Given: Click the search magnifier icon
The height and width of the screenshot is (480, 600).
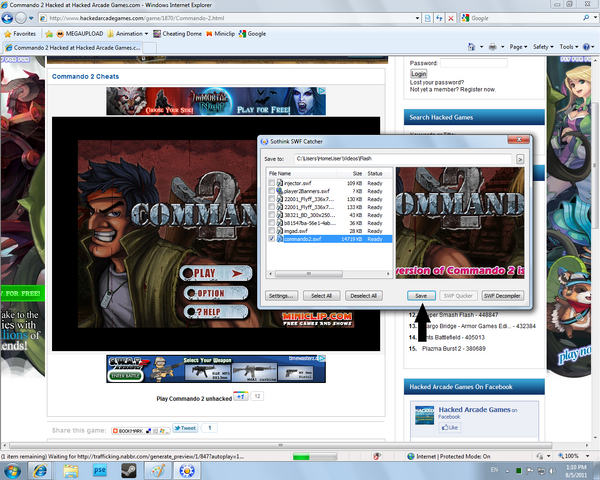Looking at the screenshot, I should point(586,18).
